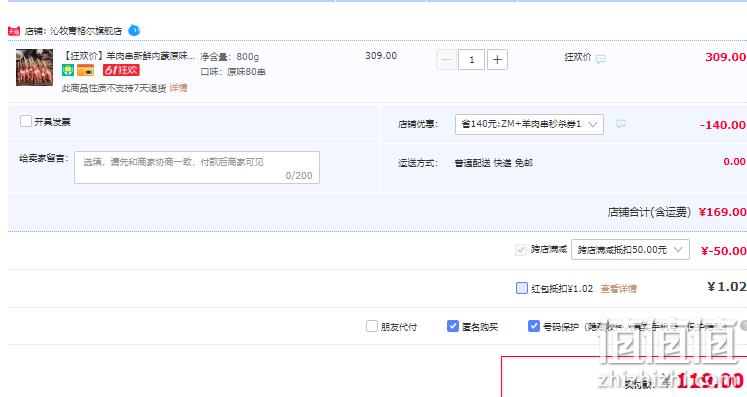Click the unit price 309.00 text
Screen dimensions: 747x397
(381, 55)
